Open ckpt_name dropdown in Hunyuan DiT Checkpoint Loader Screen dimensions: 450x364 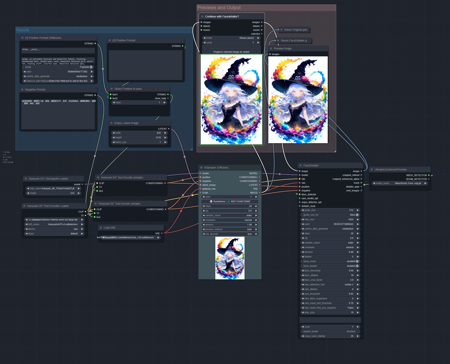point(53,188)
